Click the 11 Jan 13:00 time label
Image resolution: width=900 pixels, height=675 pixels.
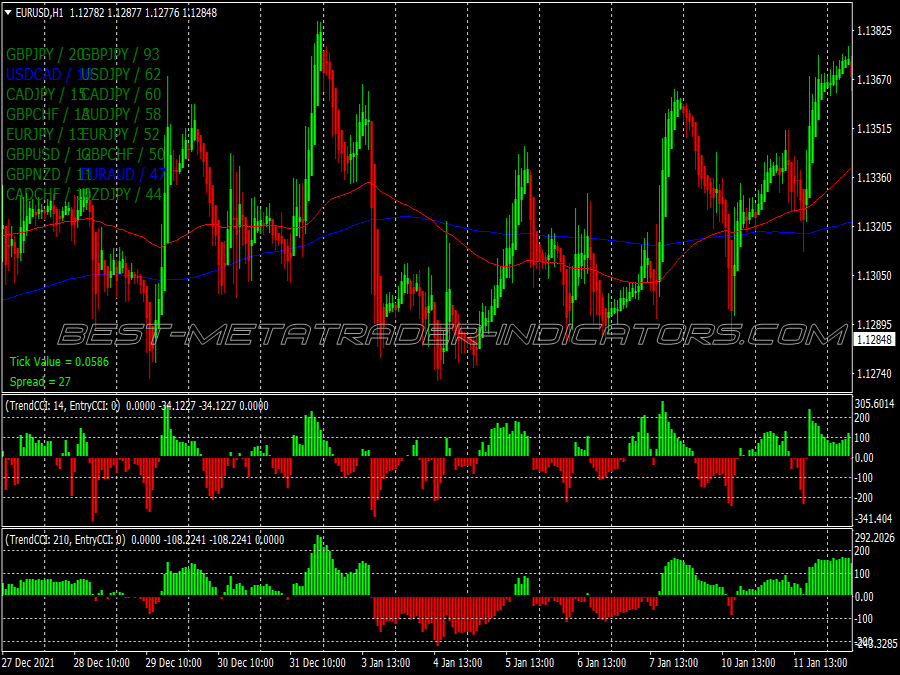click(820, 663)
